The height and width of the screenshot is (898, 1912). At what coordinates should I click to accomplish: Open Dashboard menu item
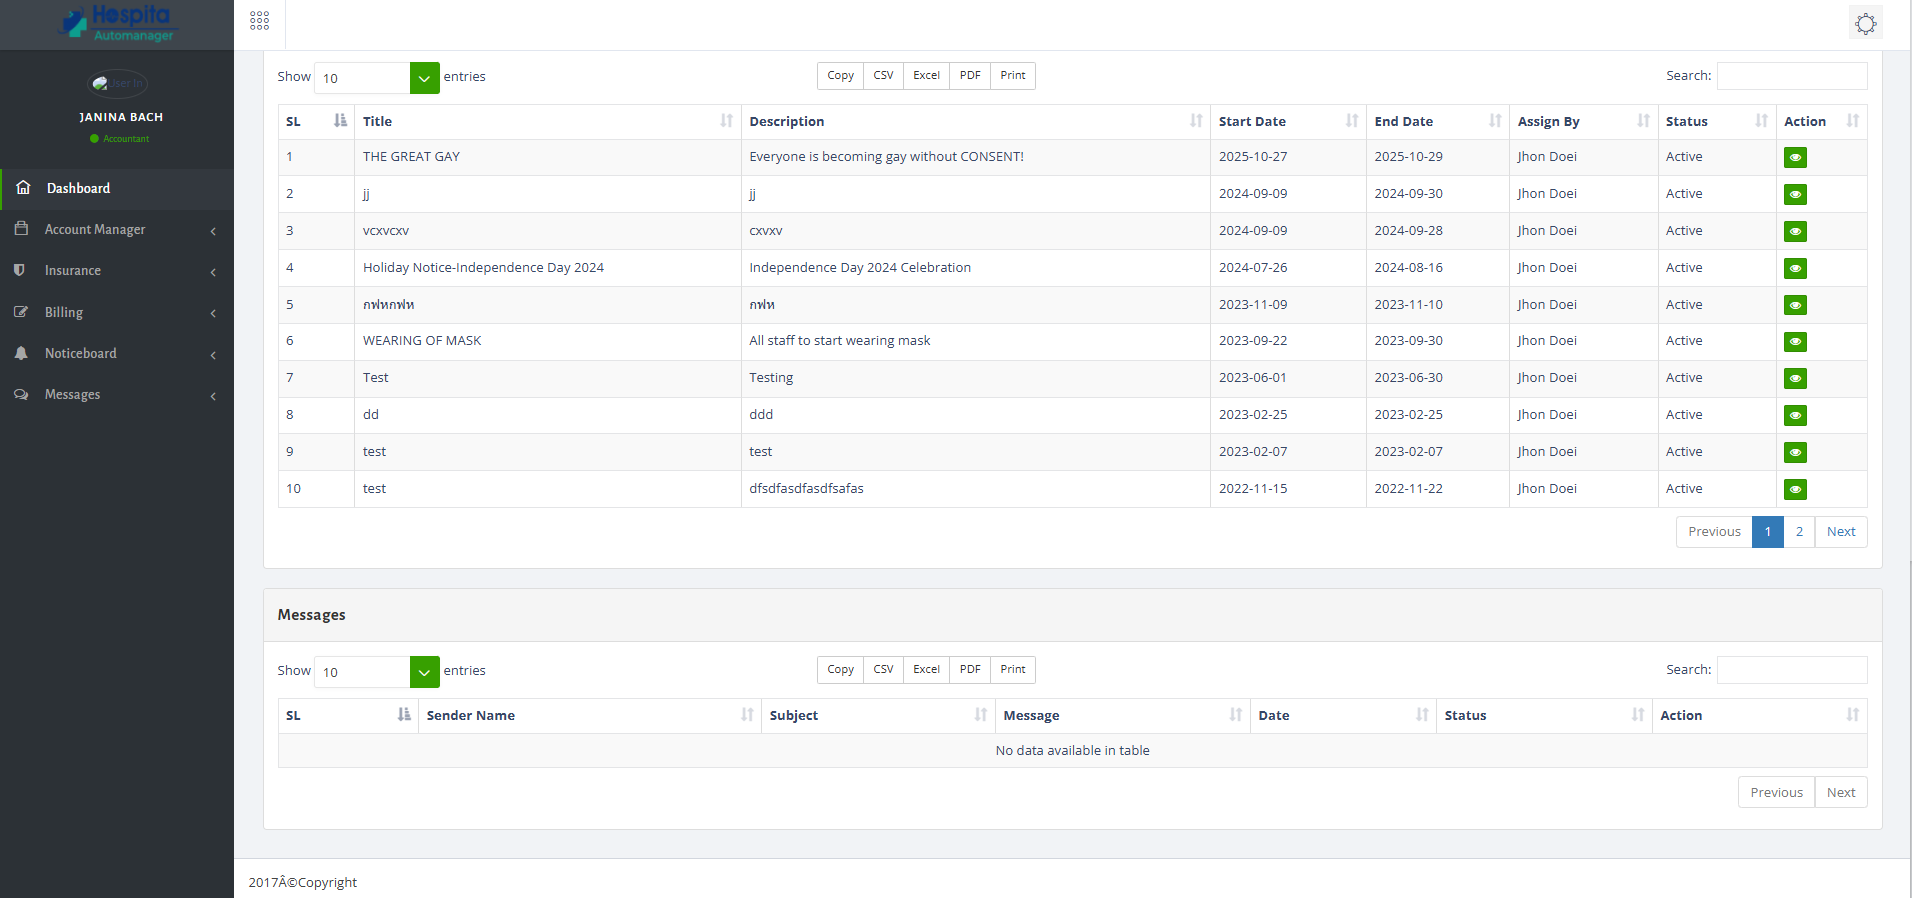tap(117, 188)
